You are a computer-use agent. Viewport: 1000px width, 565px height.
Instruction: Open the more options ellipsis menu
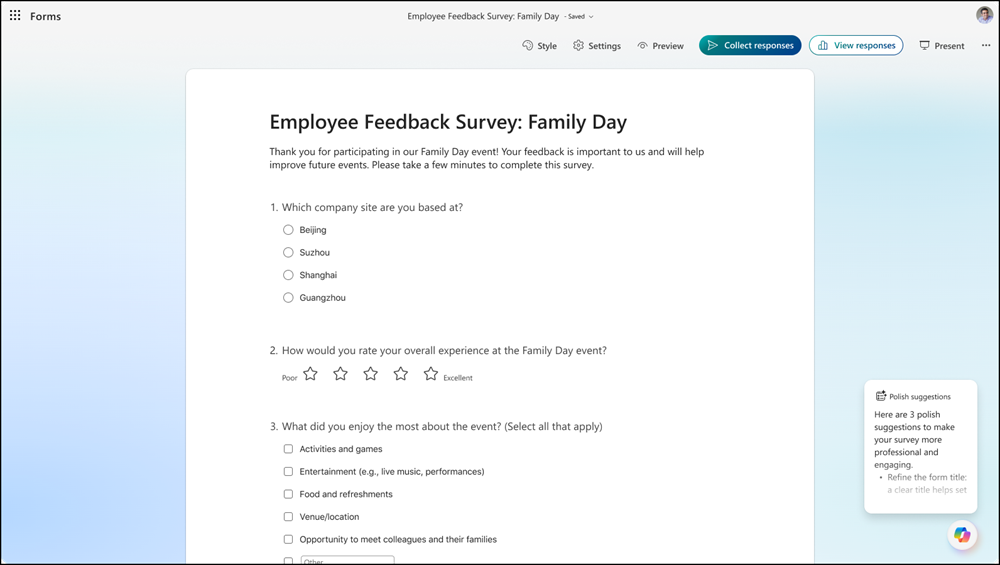986,45
